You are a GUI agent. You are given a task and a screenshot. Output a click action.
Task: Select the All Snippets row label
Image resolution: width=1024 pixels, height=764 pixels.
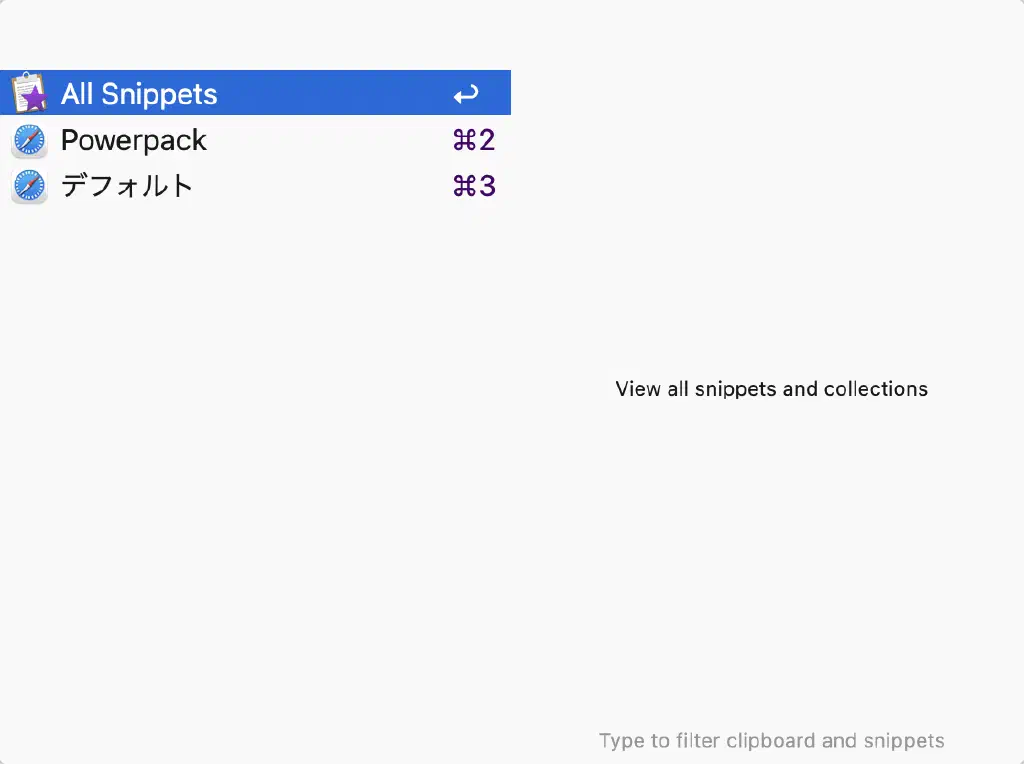pyautogui.click(x=138, y=94)
